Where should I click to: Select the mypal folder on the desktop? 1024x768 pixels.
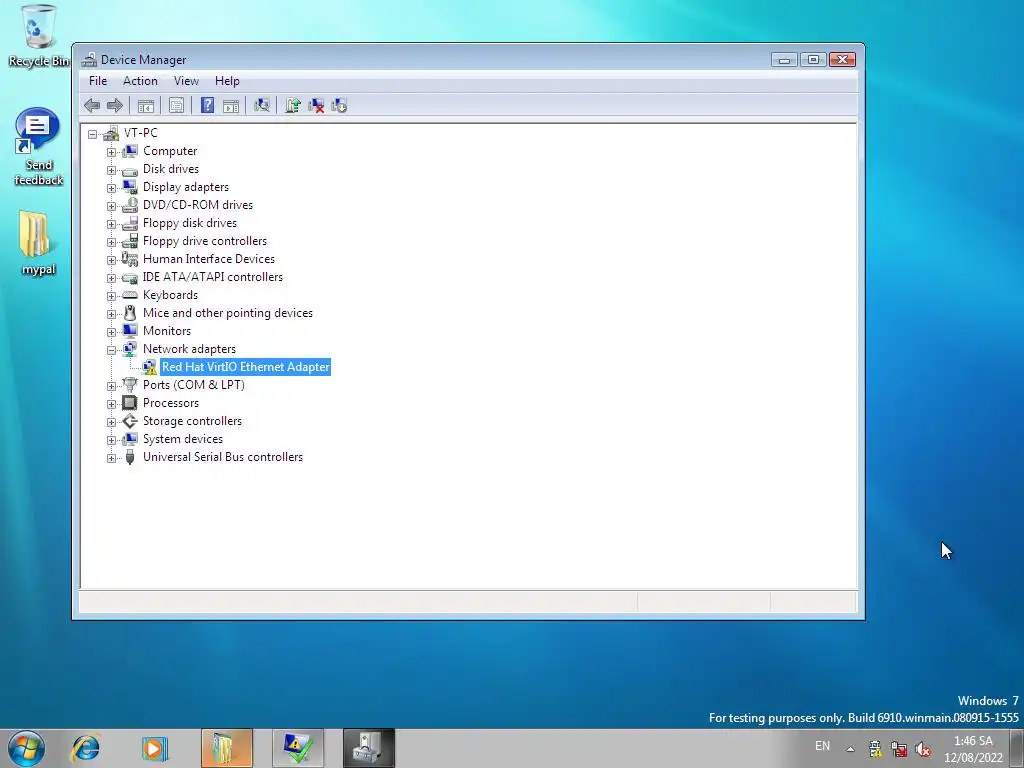[x=39, y=243]
